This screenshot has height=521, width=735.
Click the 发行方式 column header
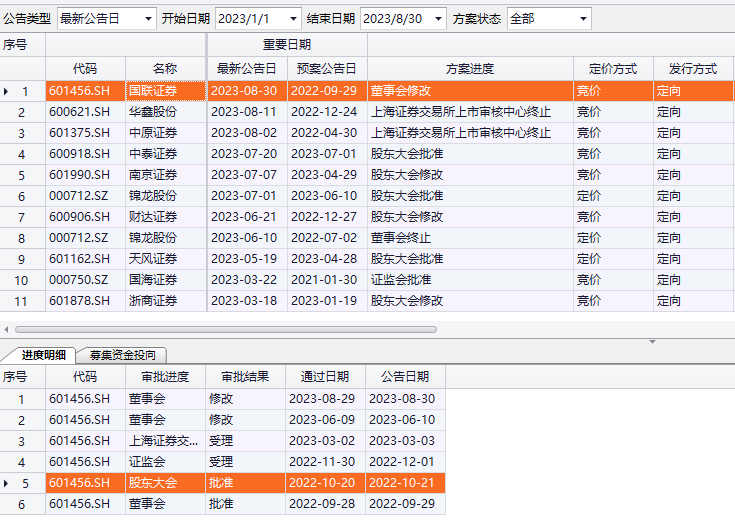[693, 69]
